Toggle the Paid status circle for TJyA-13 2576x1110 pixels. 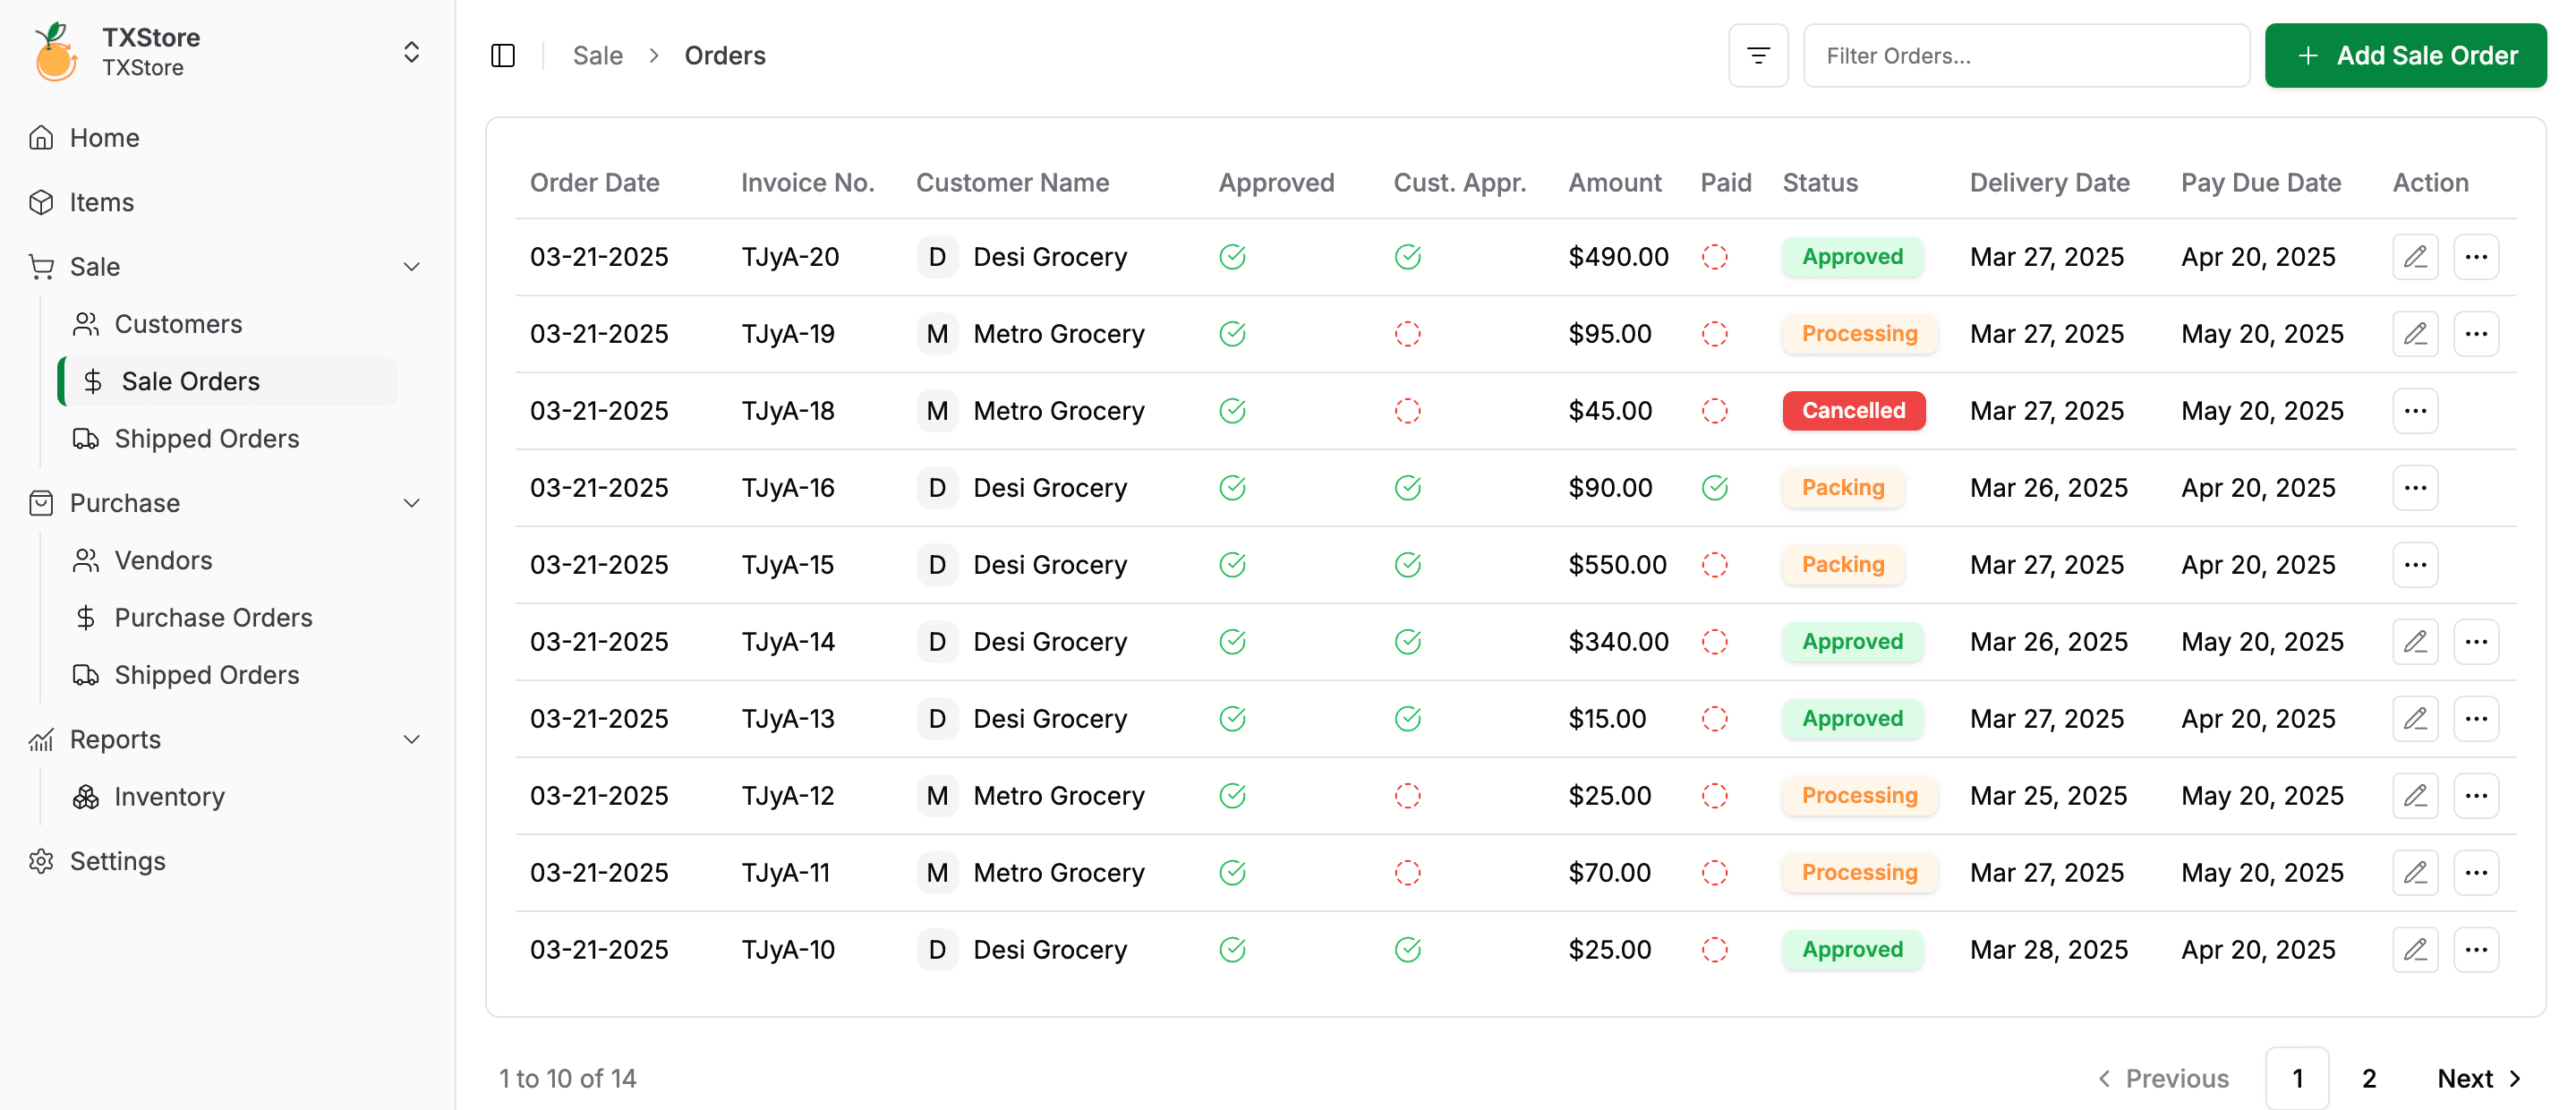(x=1714, y=719)
